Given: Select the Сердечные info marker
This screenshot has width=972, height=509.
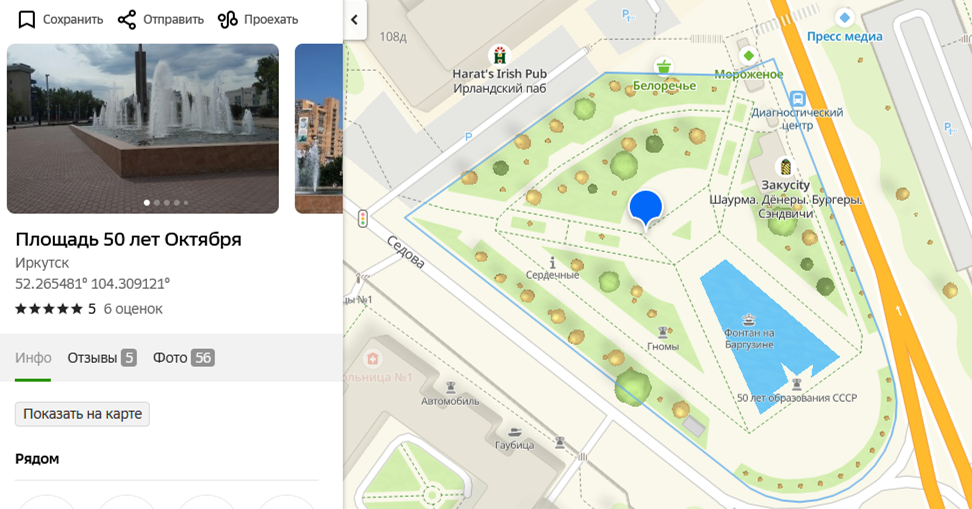Looking at the screenshot, I should click(x=552, y=263).
